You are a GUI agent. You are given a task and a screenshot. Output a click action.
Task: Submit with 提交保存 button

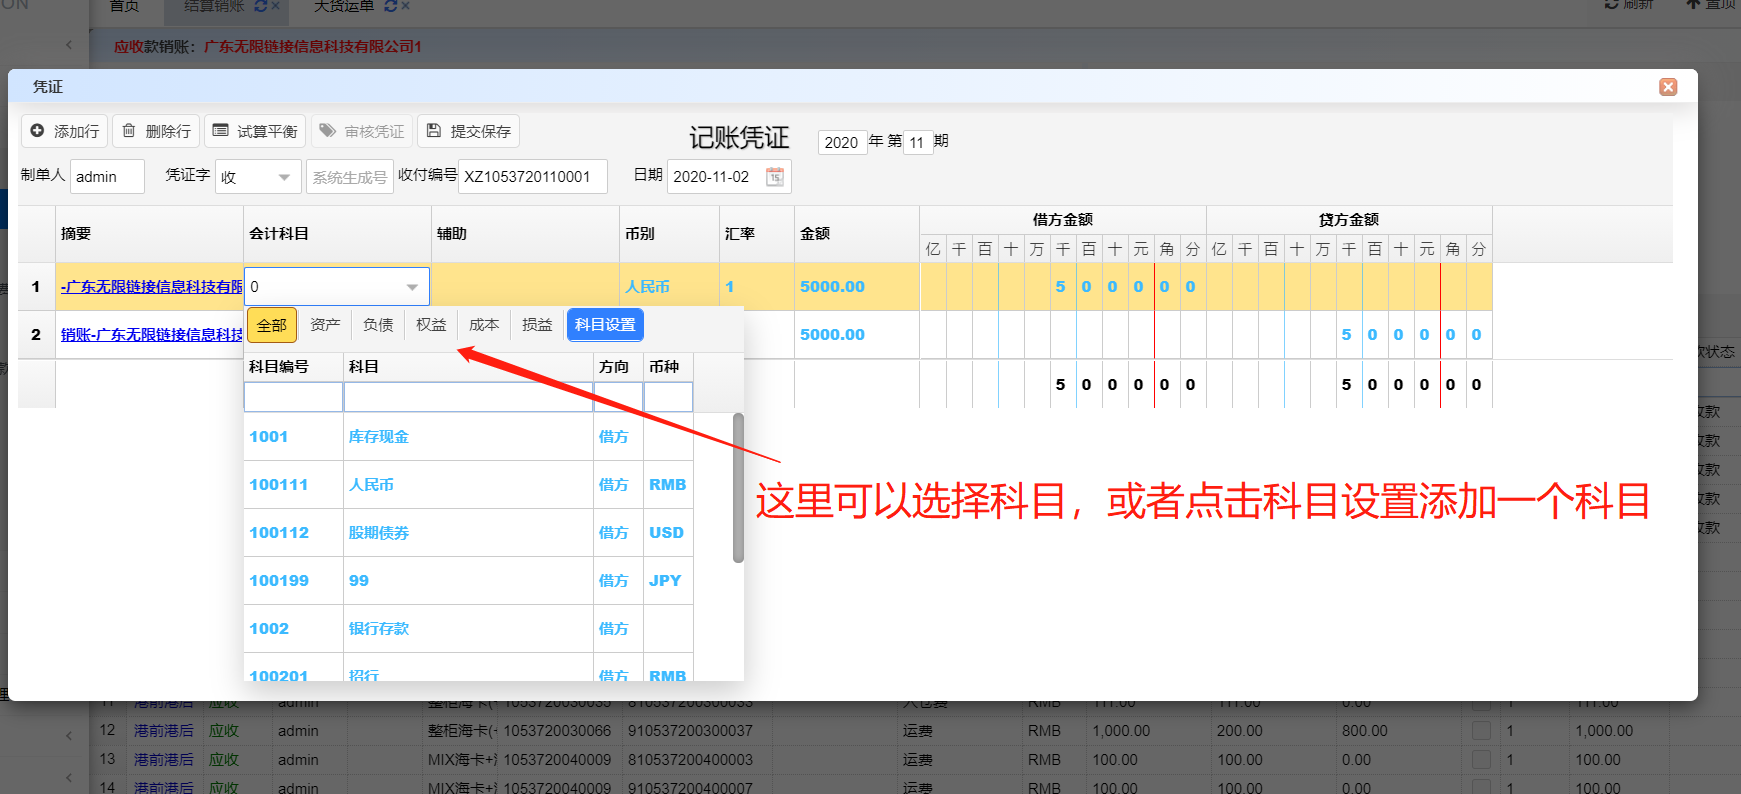(468, 131)
